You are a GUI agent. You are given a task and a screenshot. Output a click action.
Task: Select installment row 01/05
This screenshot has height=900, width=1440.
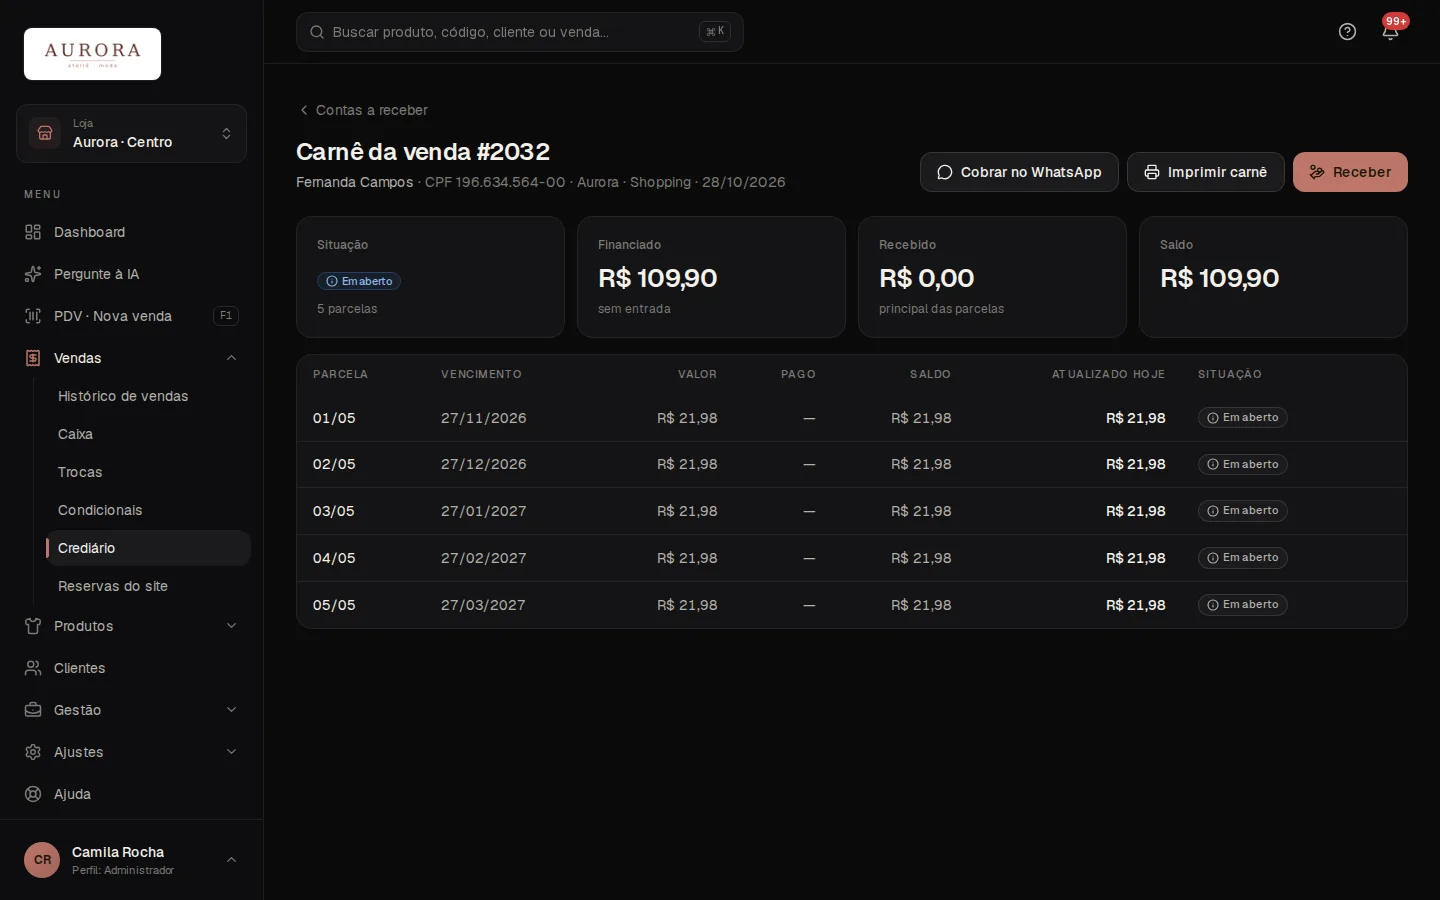pyautogui.click(x=852, y=418)
